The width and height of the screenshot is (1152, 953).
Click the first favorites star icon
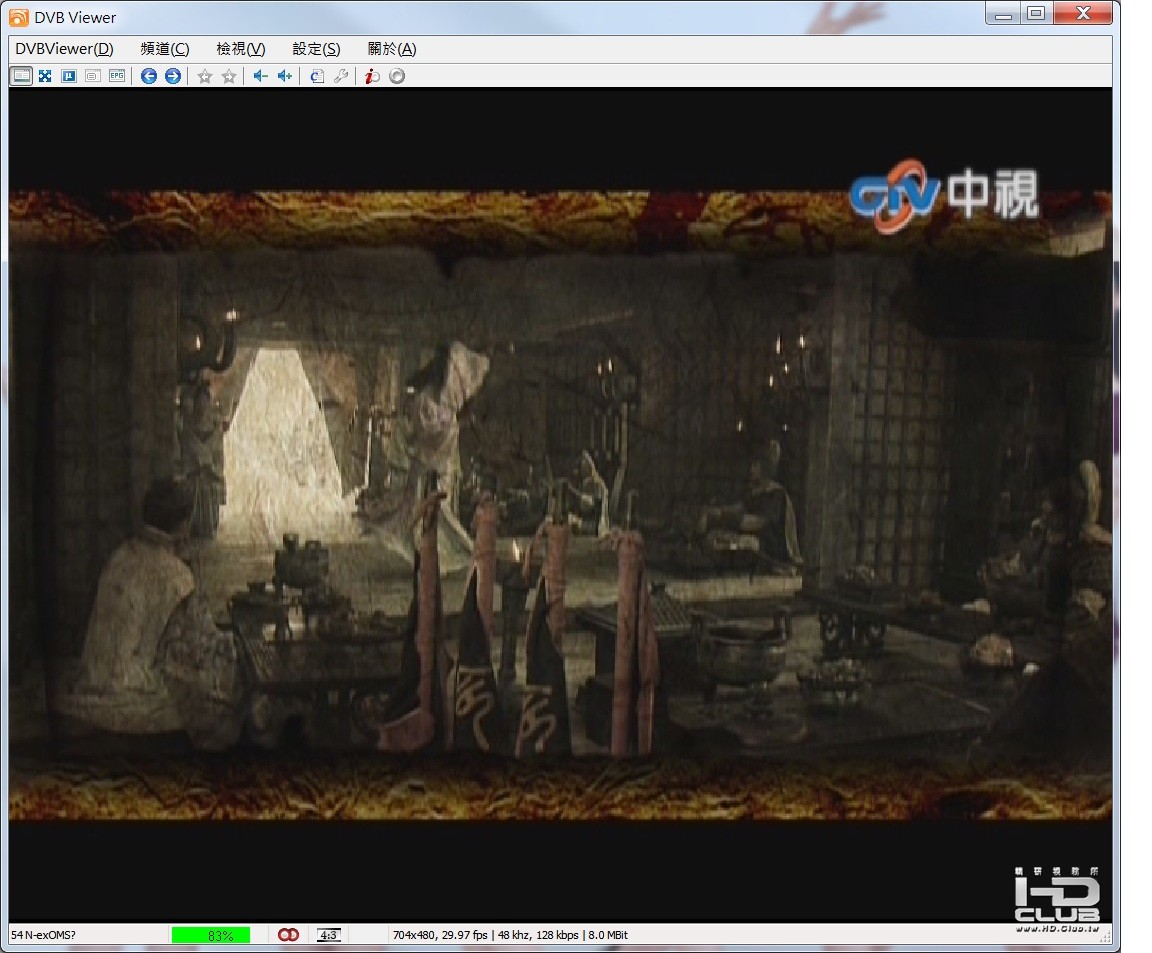(x=205, y=76)
